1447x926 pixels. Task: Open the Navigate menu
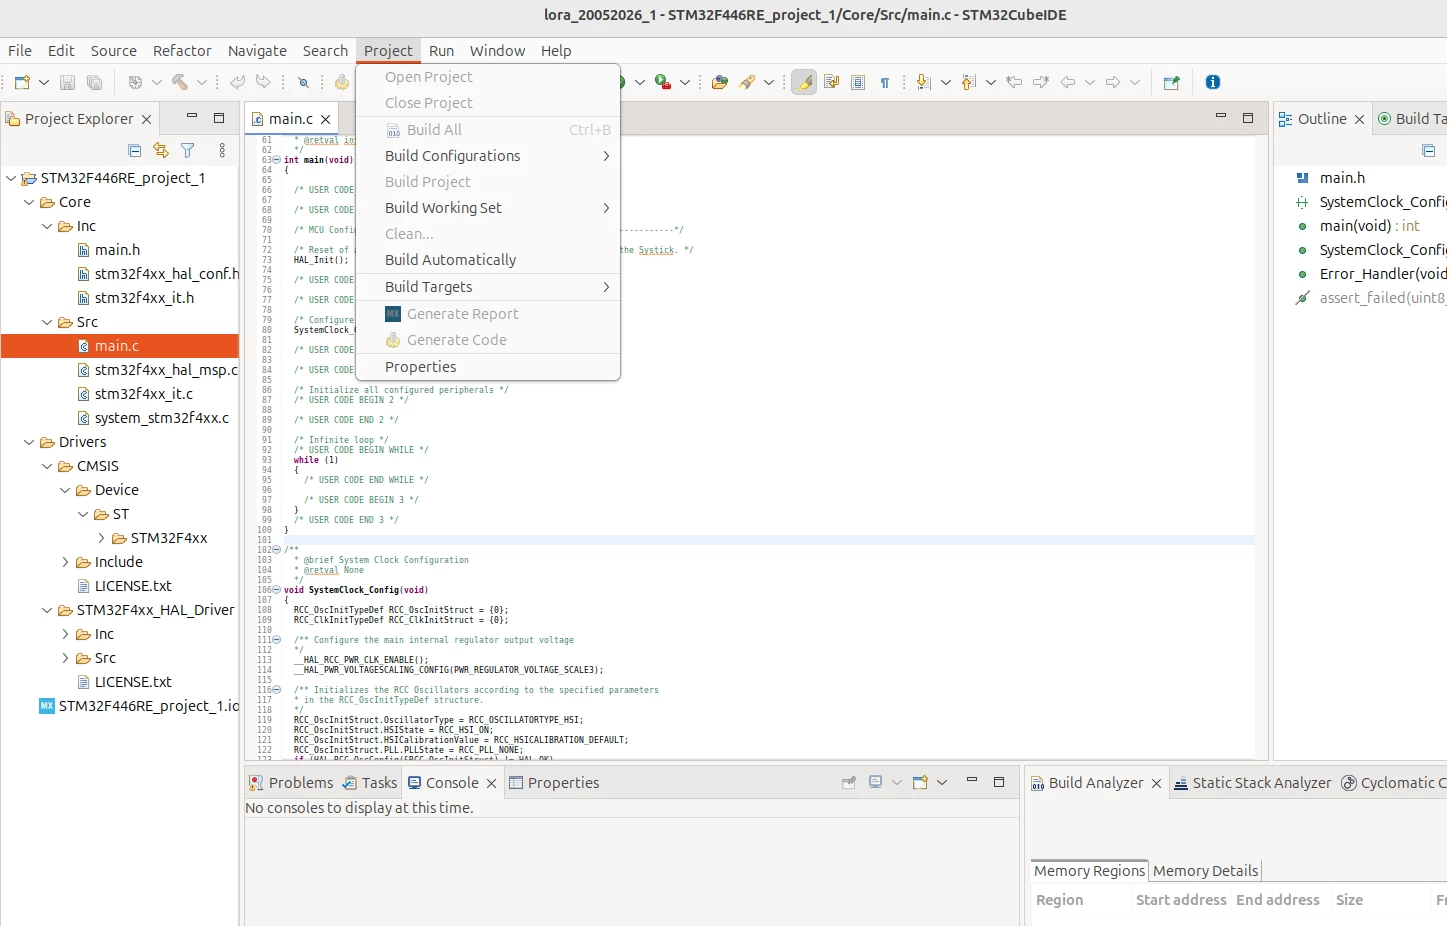coord(257,51)
